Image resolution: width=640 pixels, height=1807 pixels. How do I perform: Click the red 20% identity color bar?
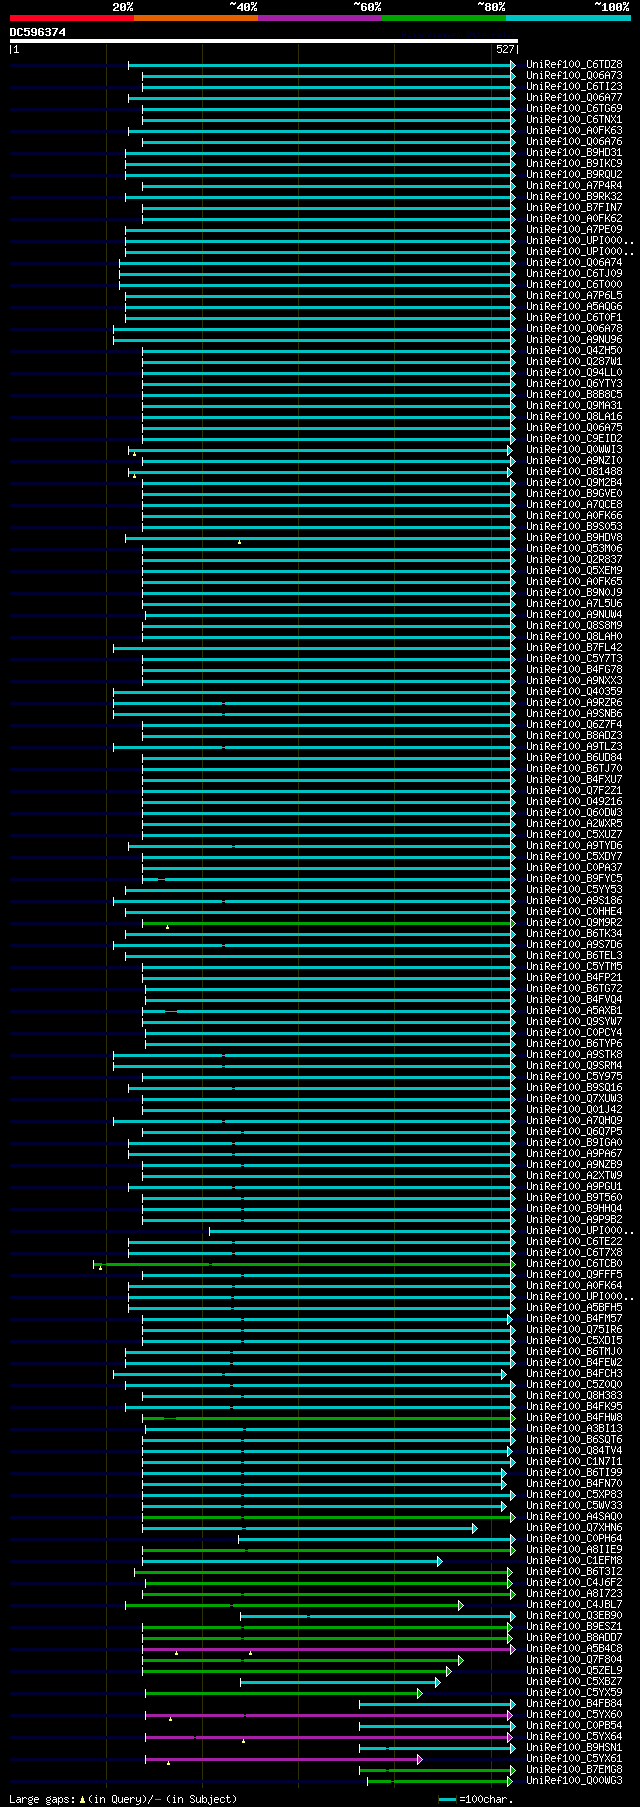(x=72, y=18)
